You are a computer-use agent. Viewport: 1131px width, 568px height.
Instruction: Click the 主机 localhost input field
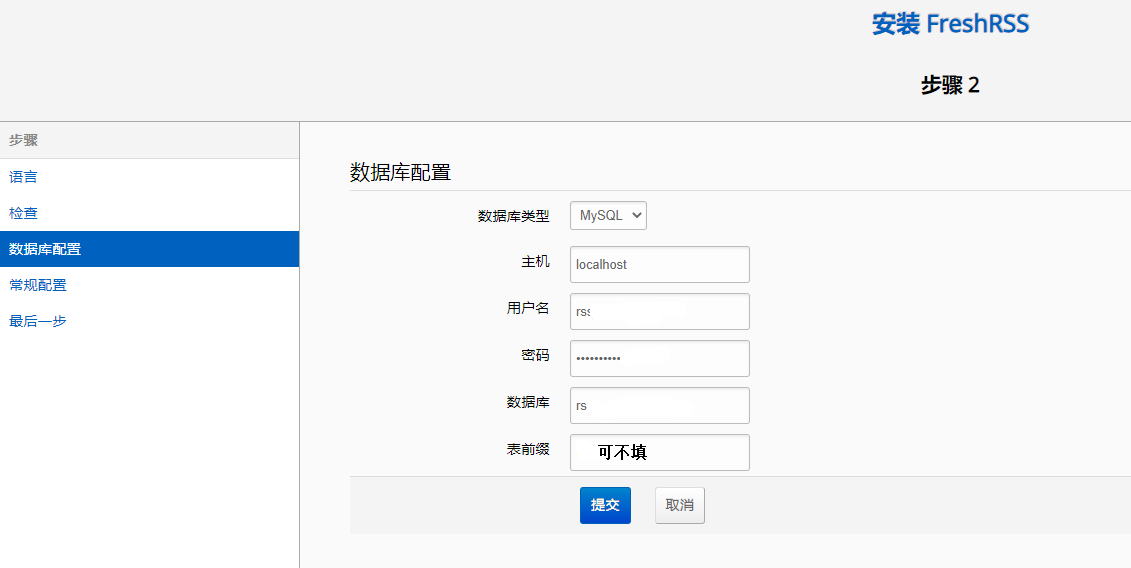[x=659, y=264]
